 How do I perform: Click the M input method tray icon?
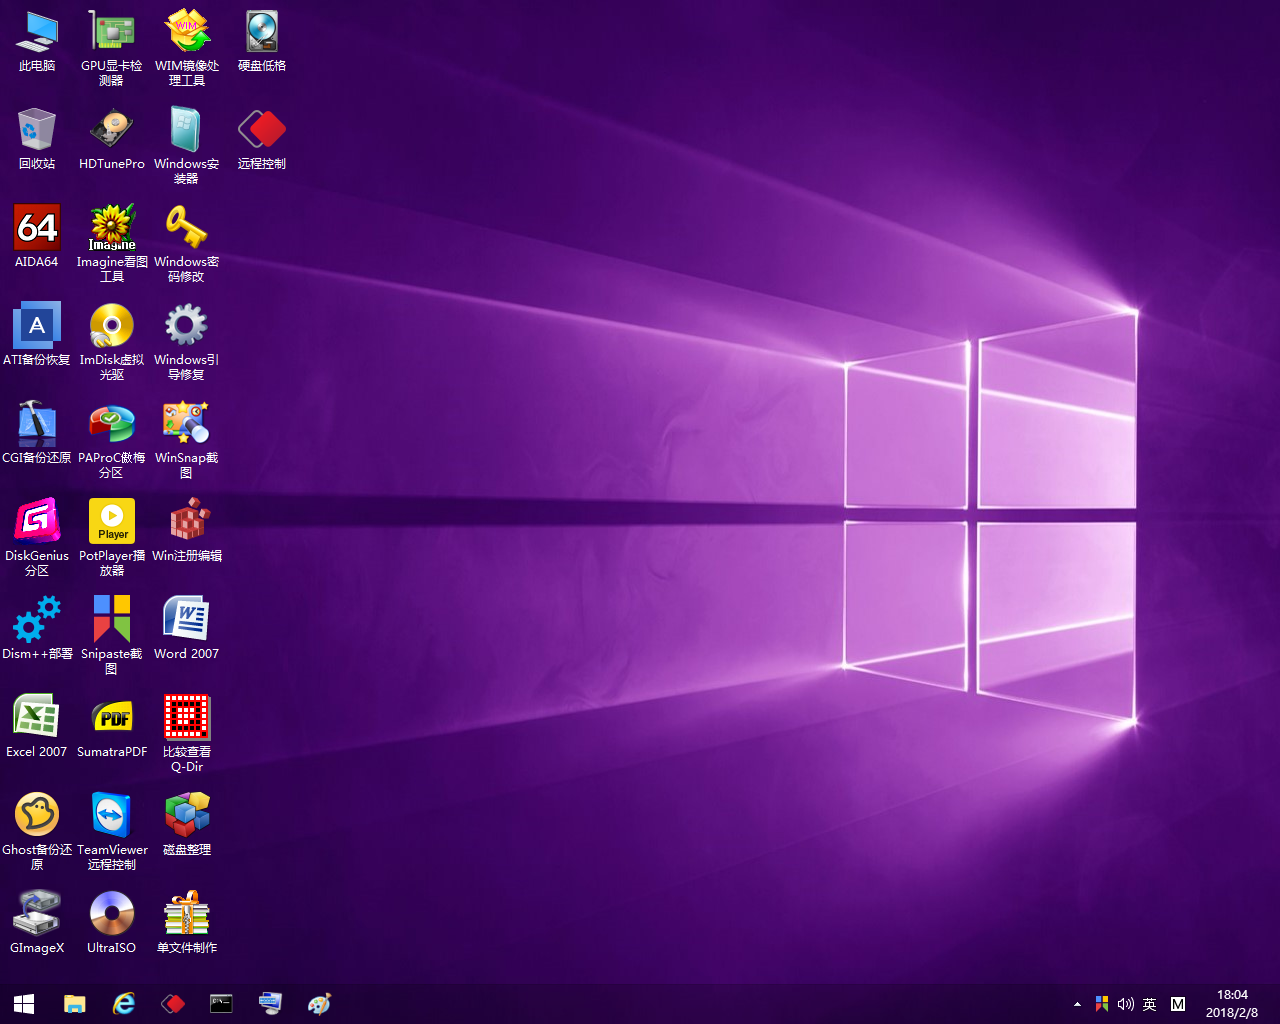point(1178,1004)
